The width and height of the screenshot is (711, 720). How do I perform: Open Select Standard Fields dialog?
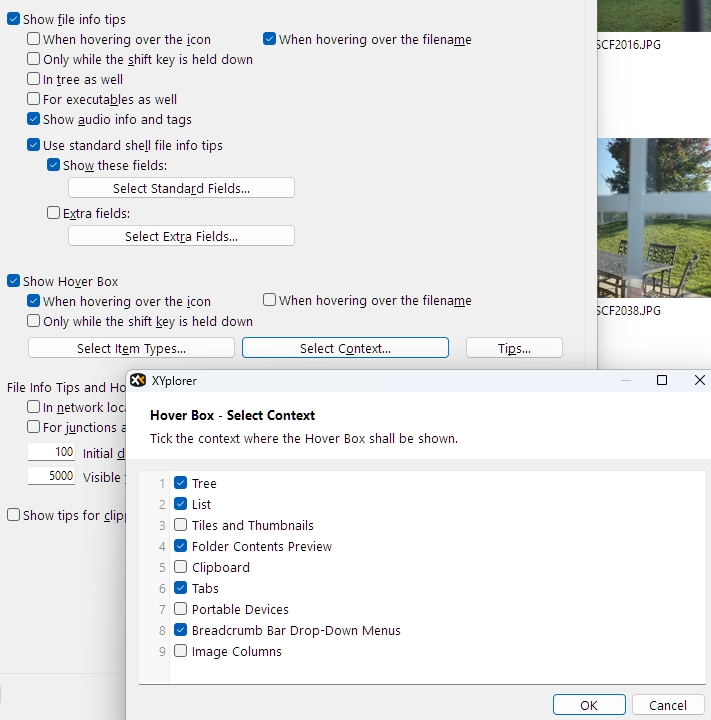[181, 188]
